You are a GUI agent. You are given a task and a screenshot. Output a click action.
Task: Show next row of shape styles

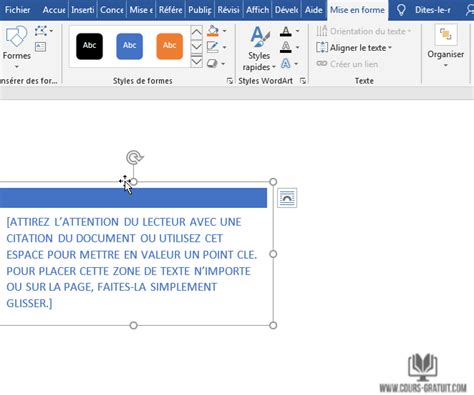pyautogui.click(x=196, y=46)
